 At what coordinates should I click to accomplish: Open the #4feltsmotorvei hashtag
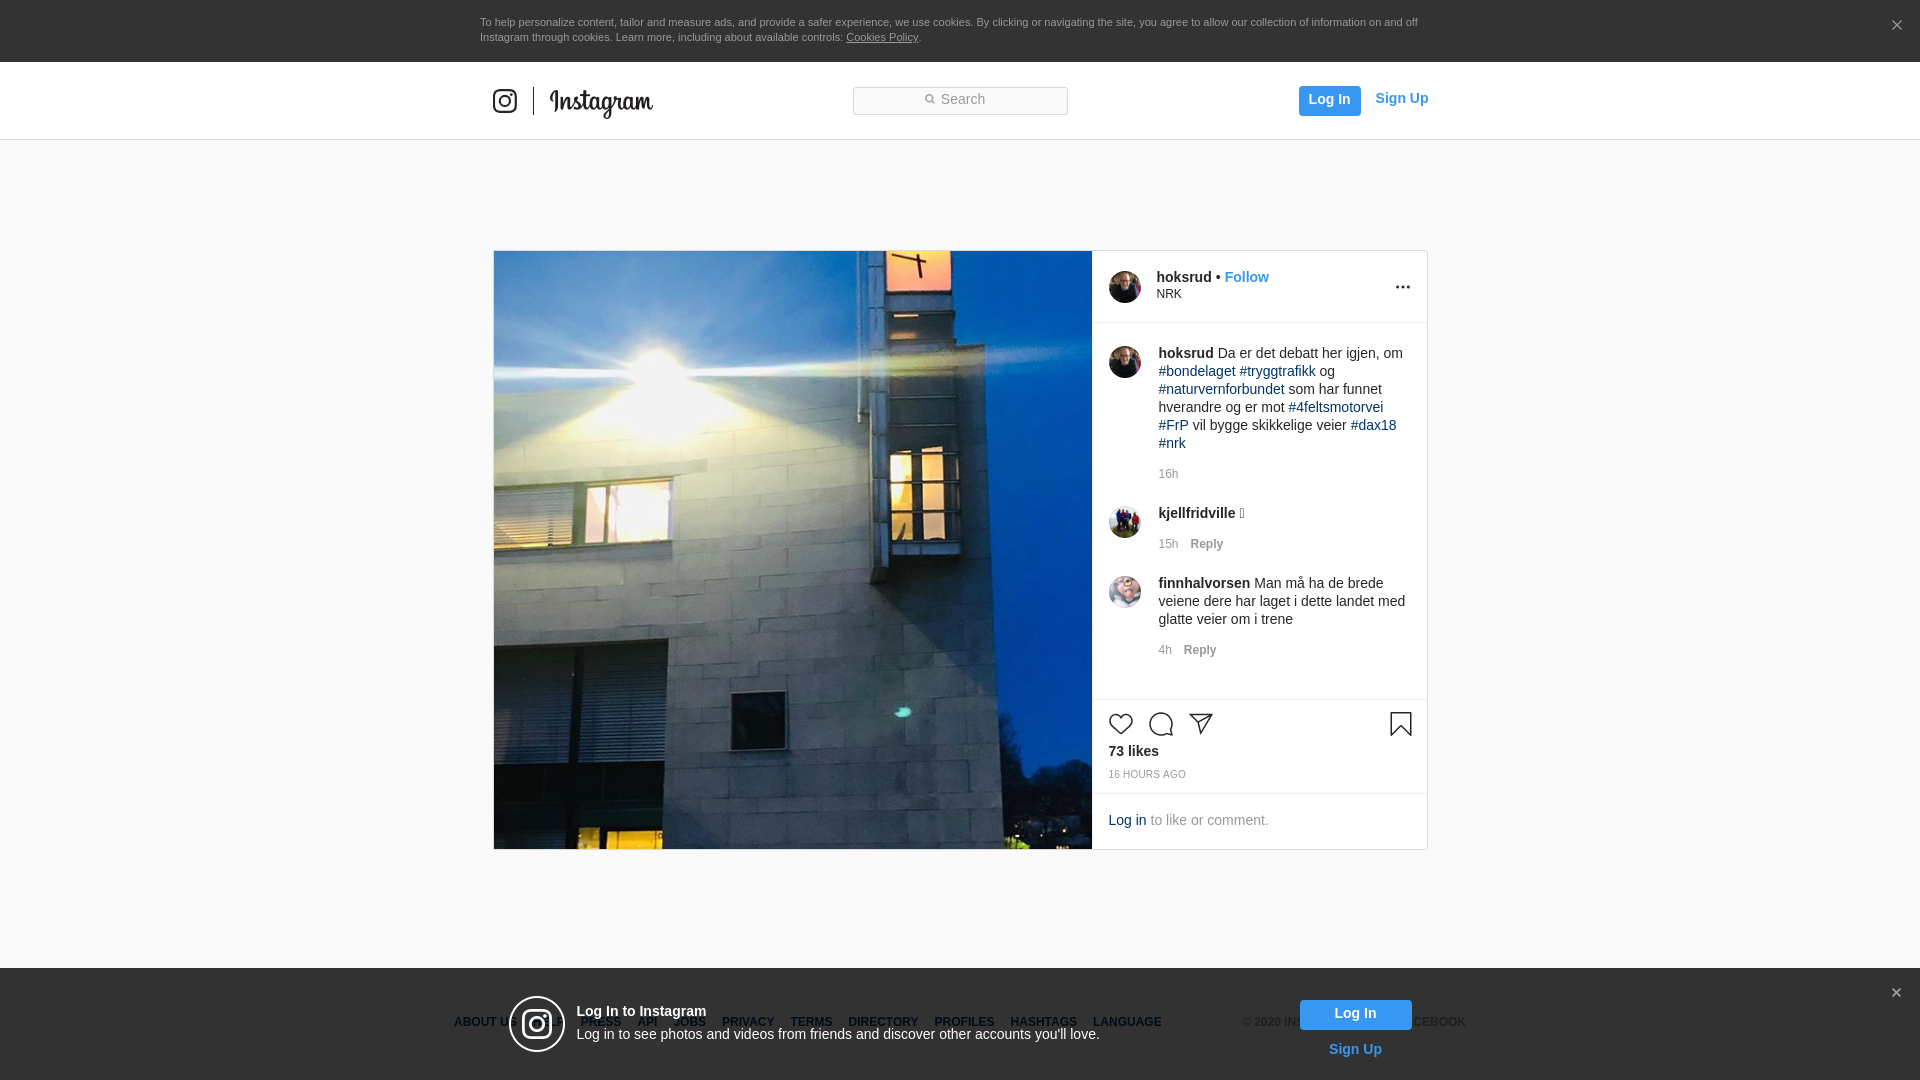tap(1335, 407)
